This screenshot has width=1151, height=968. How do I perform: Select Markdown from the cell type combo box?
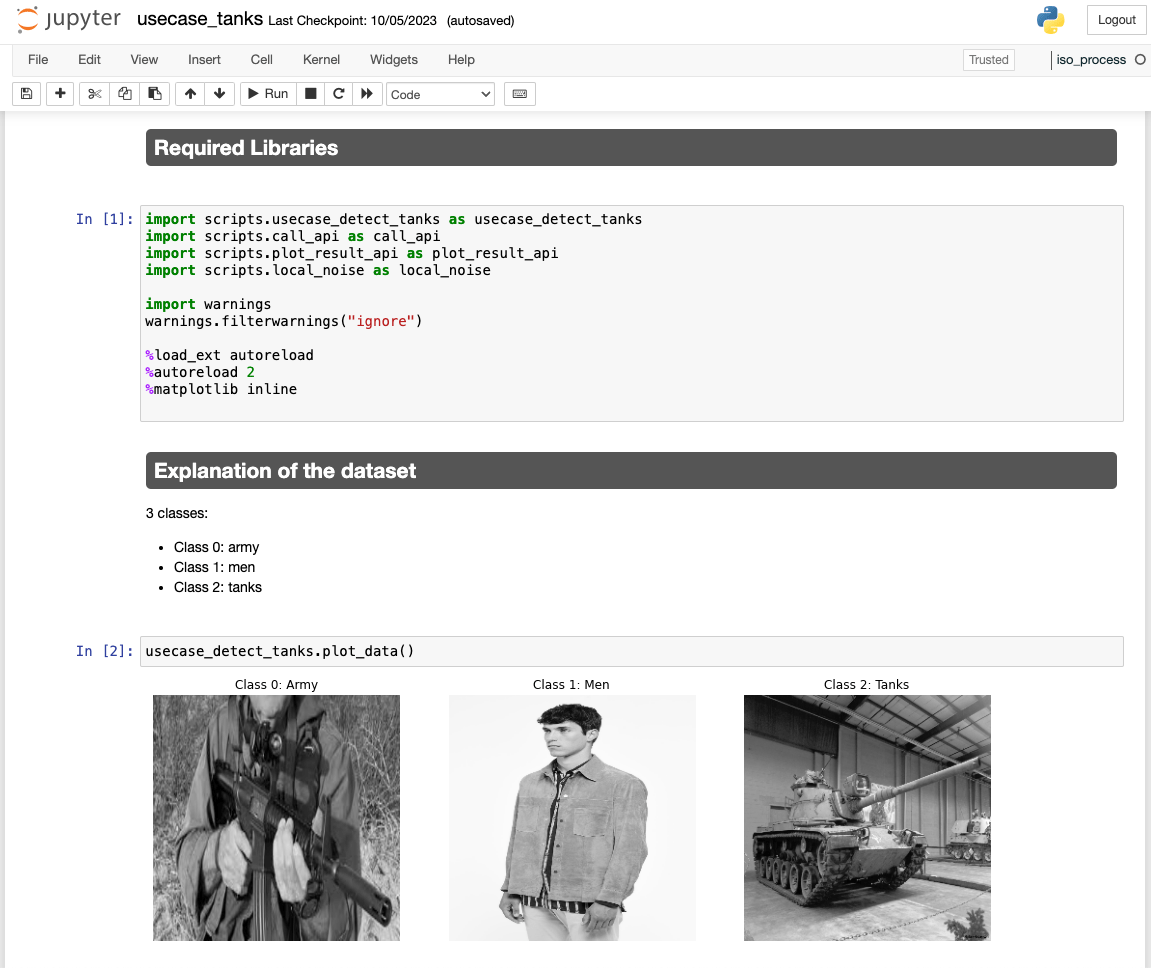click(x=440, y=93)
